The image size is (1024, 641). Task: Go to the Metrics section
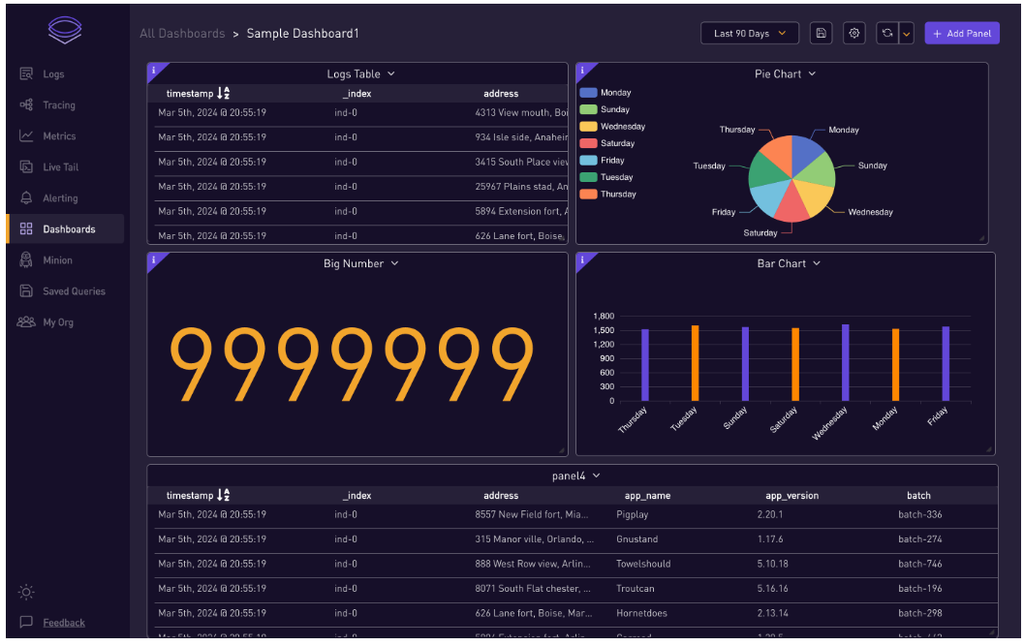[59, 136]
